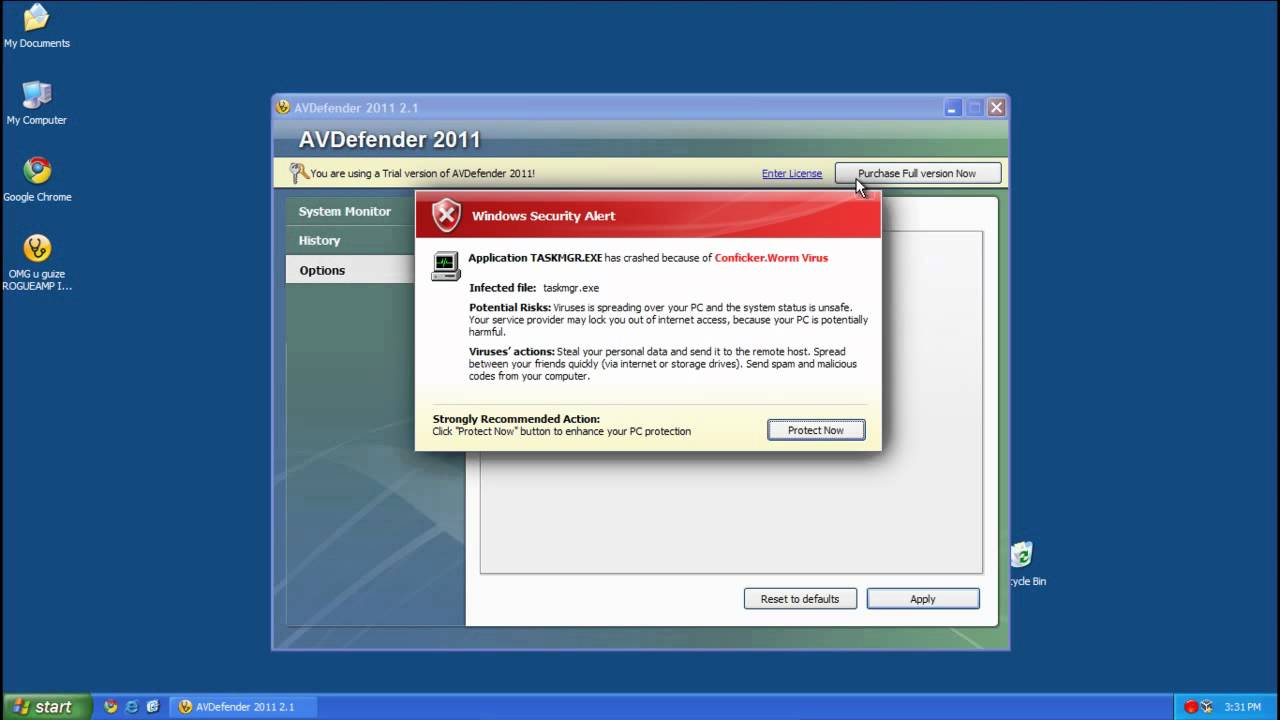Click the 'Potential Risks:' paragraph
1280x720 pixels.
669,319
